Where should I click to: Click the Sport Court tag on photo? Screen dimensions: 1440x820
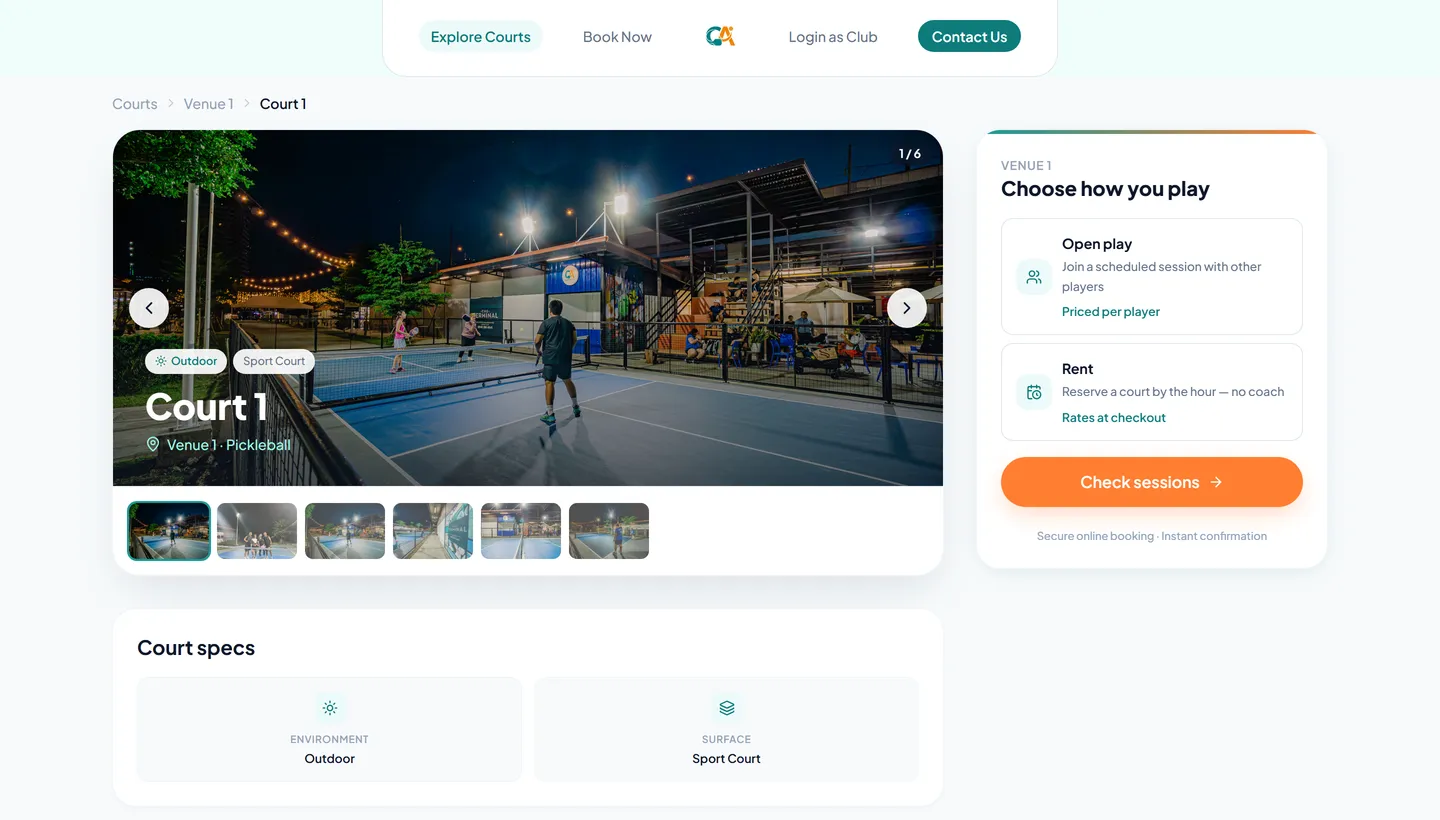coord(274,361)
